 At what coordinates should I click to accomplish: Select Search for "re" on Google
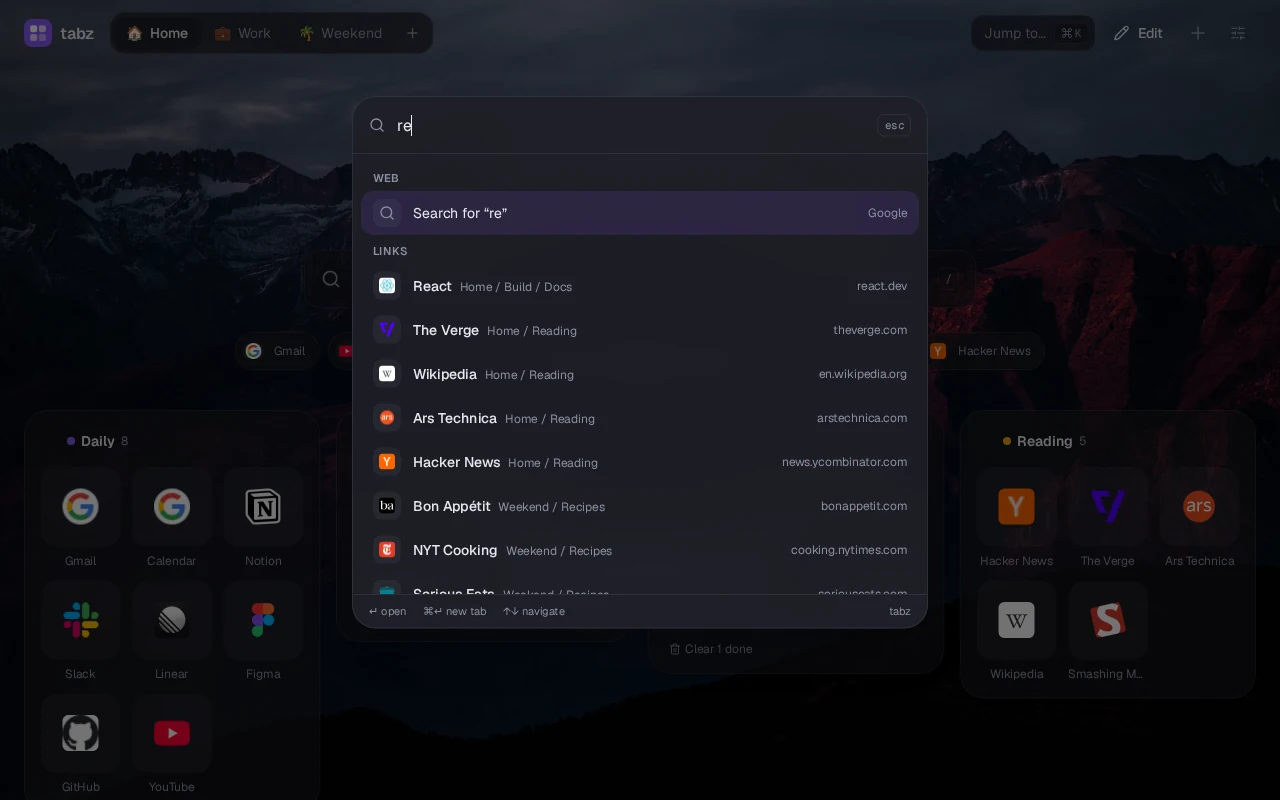pos(640,213)
